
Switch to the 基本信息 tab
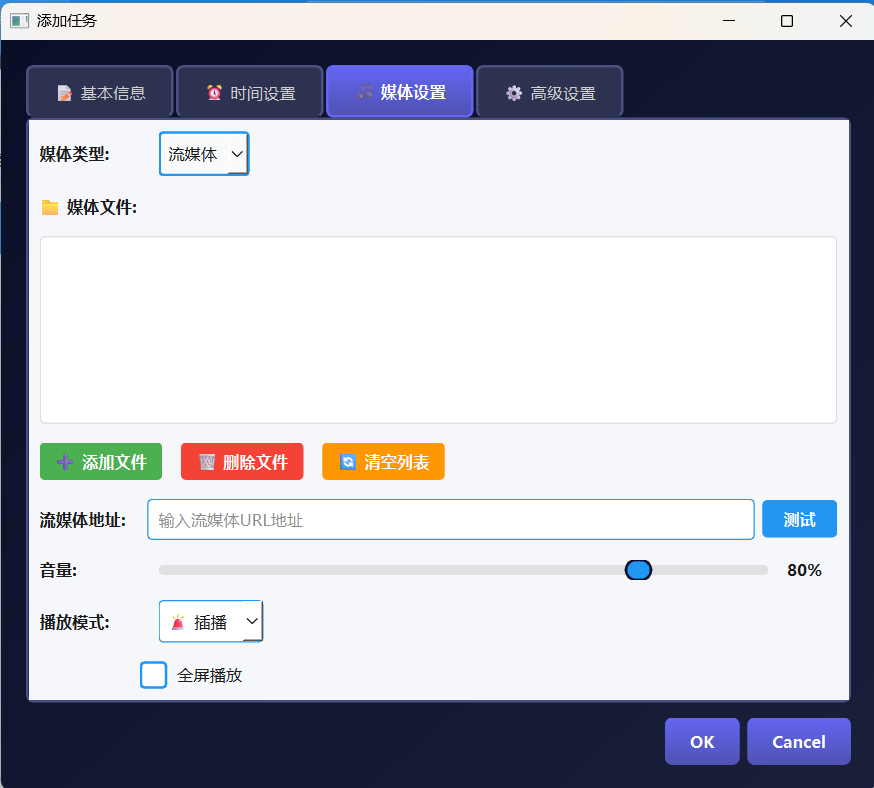pyautogui.click(x=99, y=91)
